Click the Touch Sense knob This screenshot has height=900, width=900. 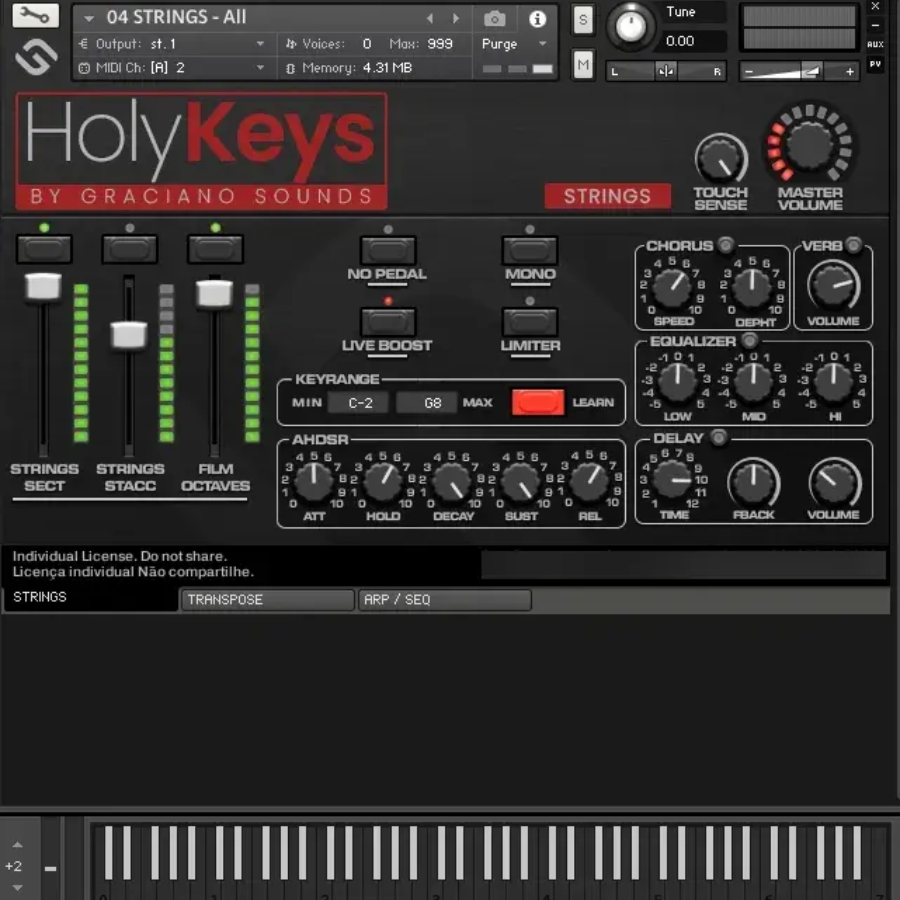click(x=721, y=160)
